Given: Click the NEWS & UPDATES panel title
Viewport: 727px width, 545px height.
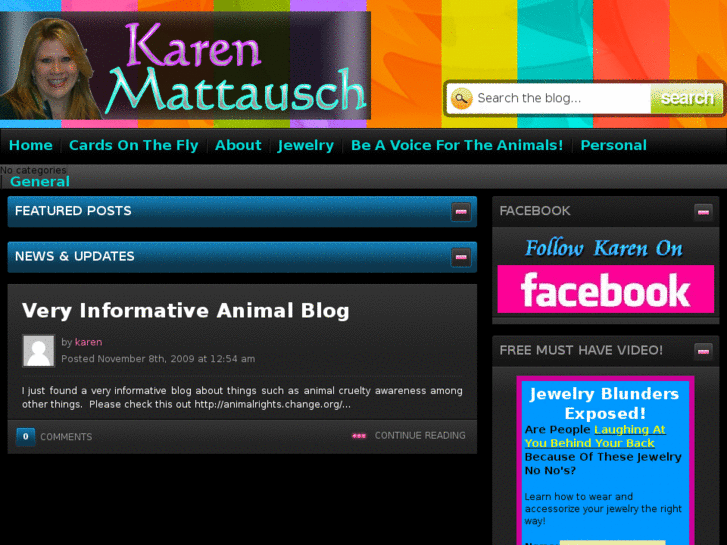Looking at the screenshot, I should (75, 256).
